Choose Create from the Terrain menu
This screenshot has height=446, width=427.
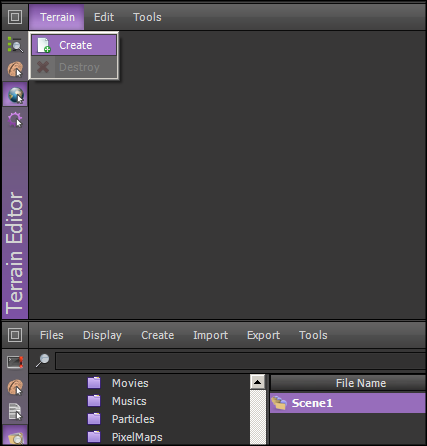coord(74,45)
